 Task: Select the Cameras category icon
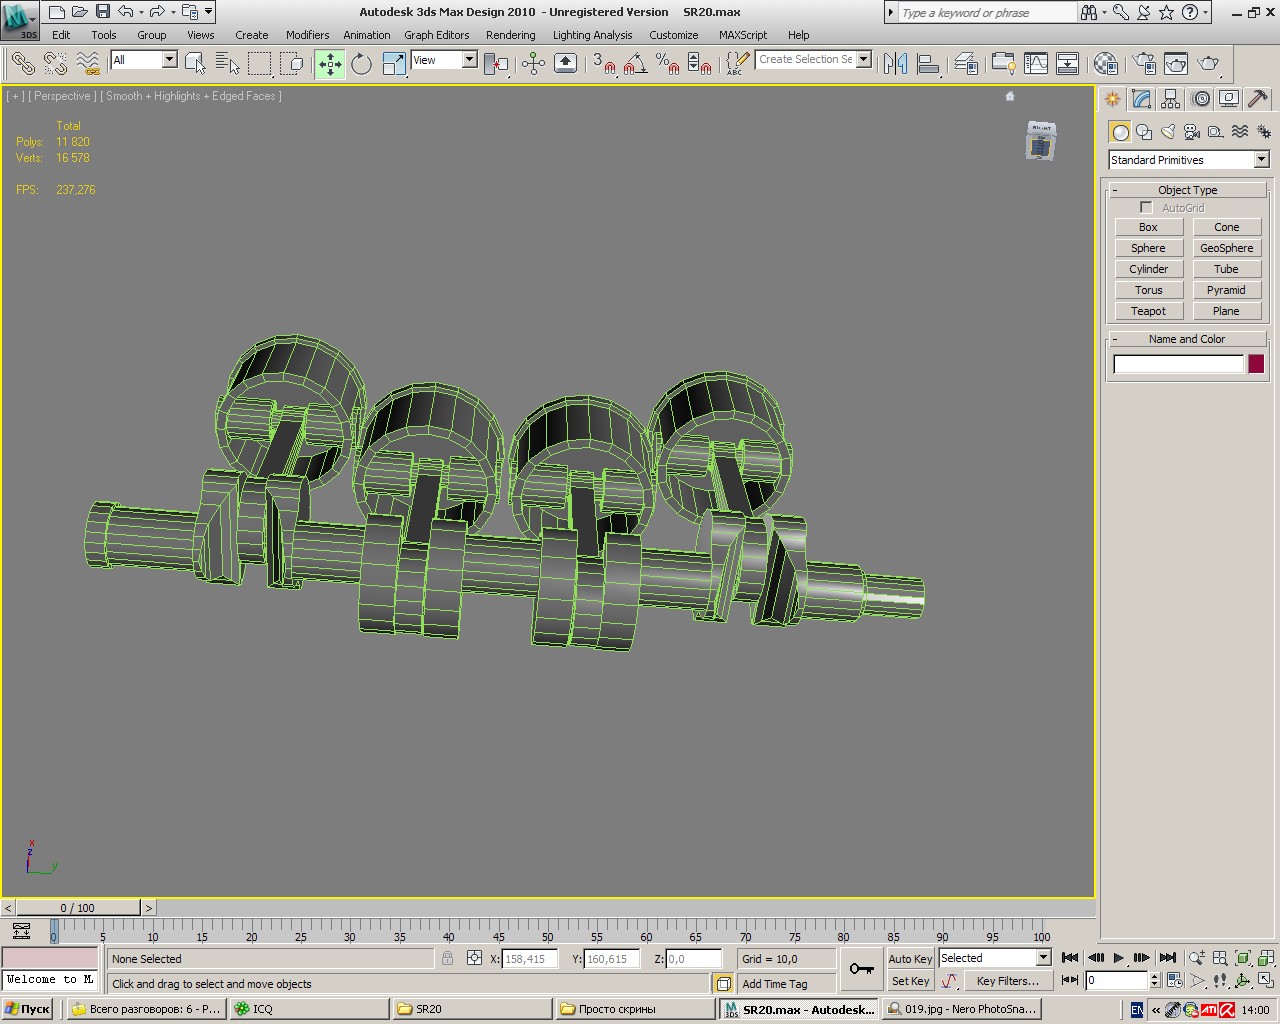[1192, 131]
